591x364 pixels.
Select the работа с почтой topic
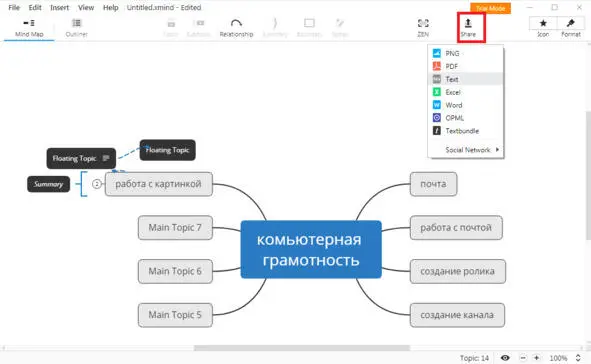pos(456,228)
